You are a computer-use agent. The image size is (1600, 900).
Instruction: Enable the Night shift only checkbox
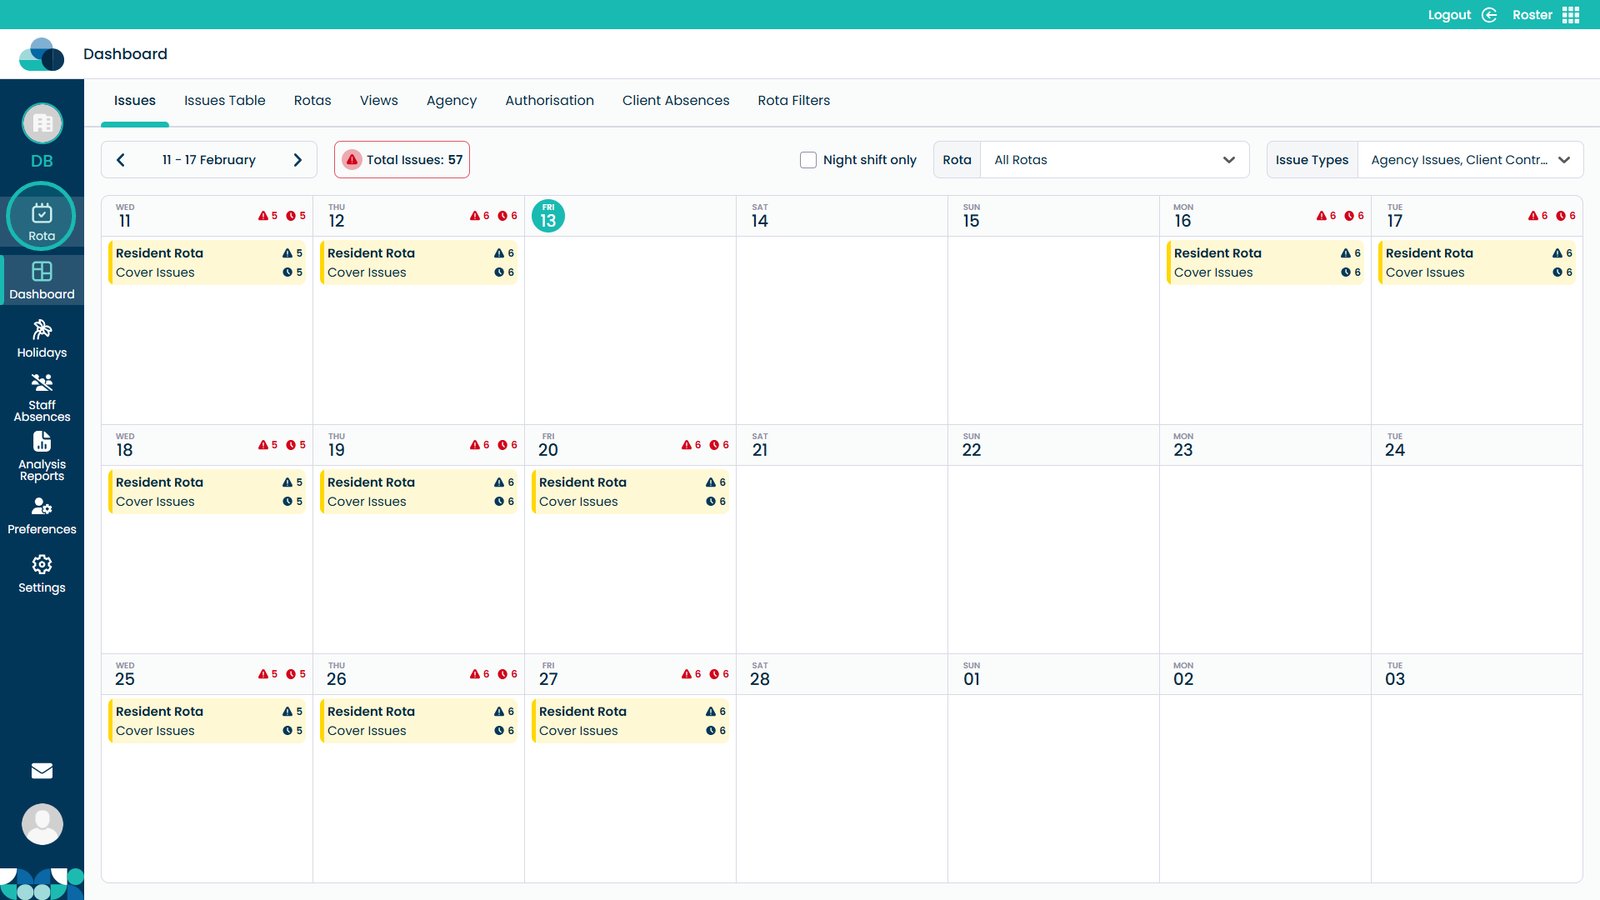coord(808,160)
